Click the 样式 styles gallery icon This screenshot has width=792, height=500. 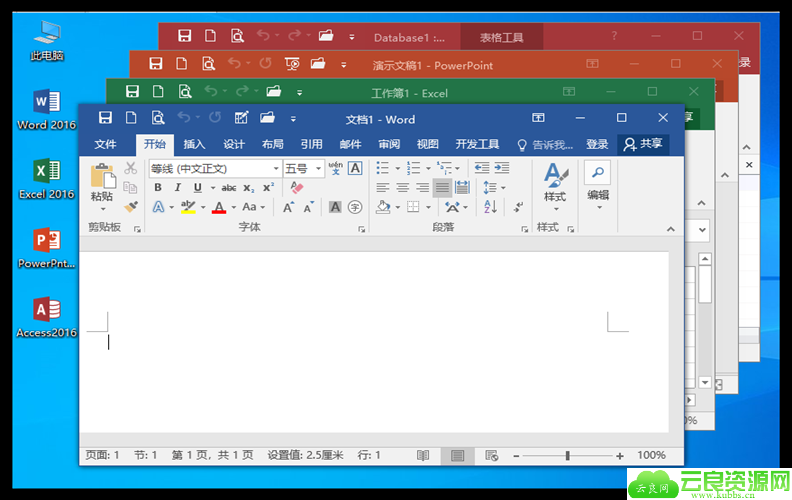coord(555,187)
